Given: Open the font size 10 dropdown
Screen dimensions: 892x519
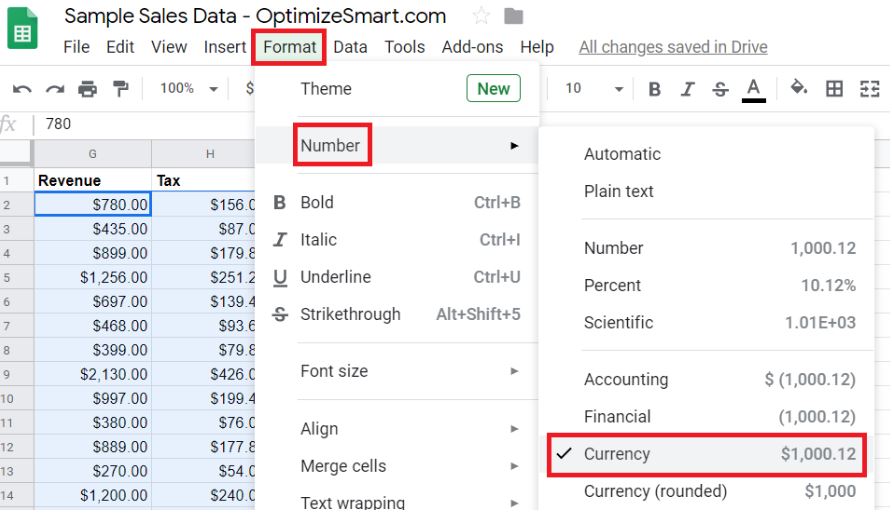Looking at the screenshot, I should [x=593, y=88].
